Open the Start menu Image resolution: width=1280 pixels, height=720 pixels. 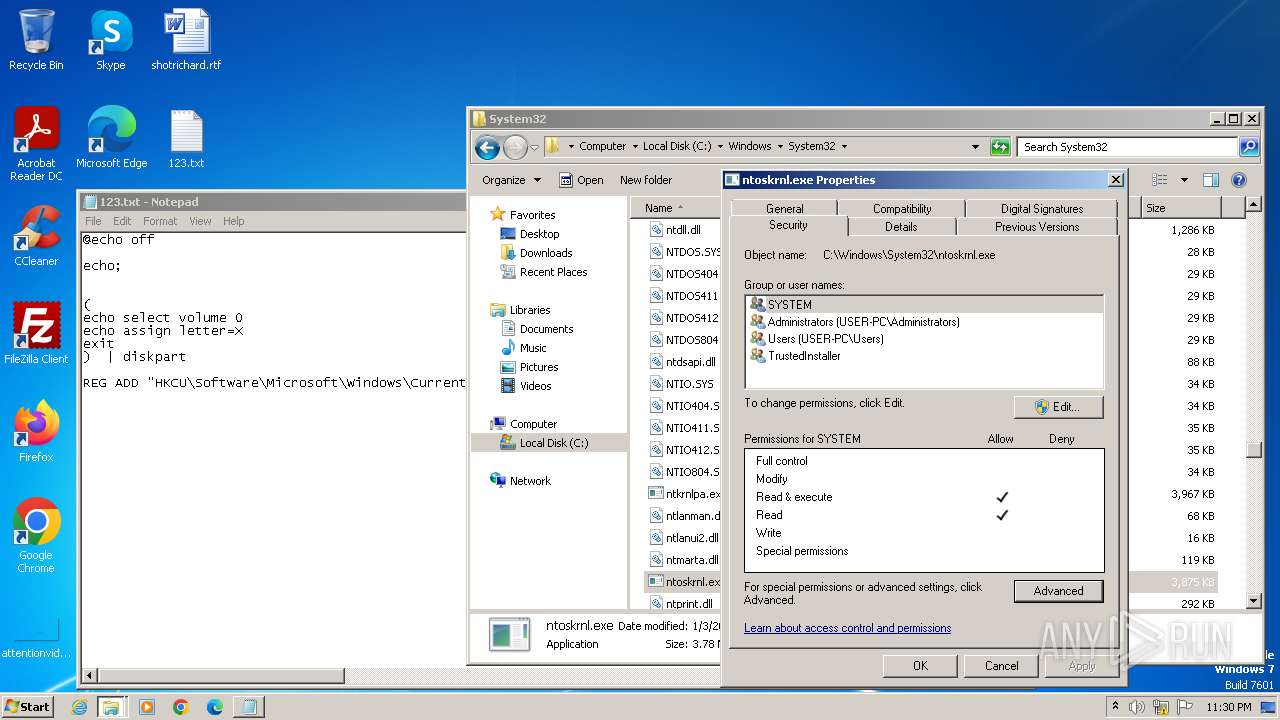27,707
